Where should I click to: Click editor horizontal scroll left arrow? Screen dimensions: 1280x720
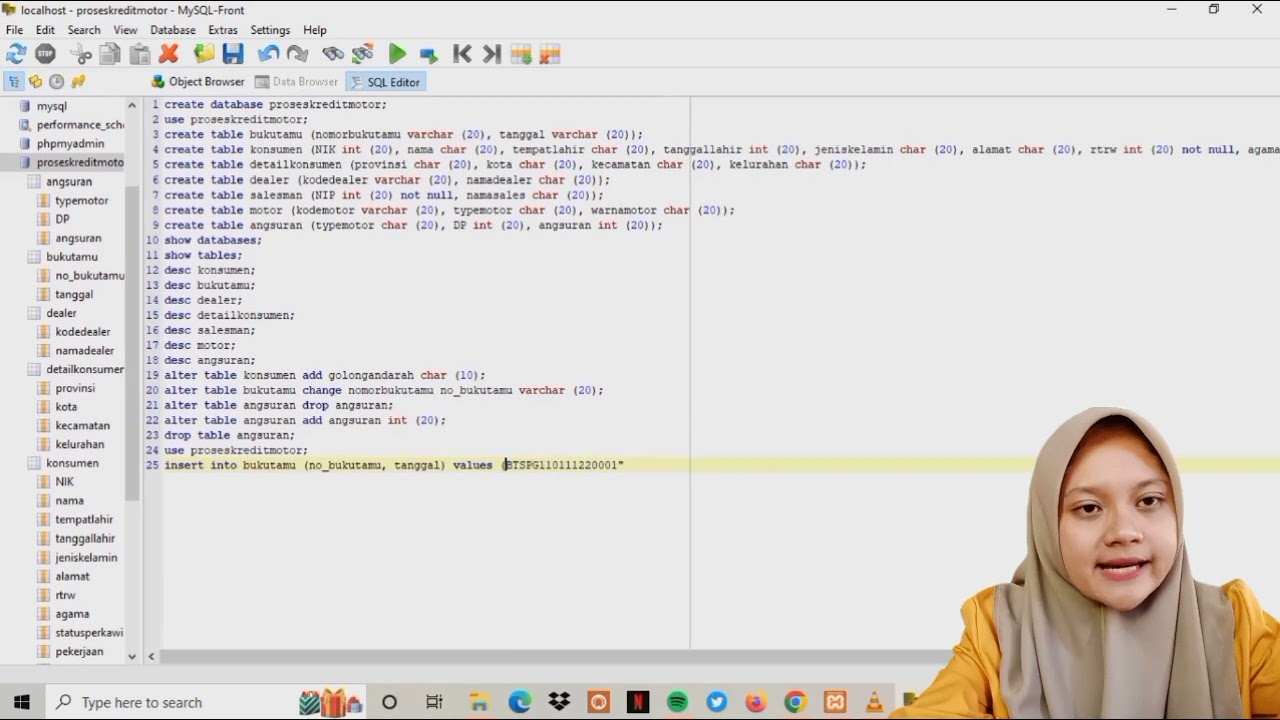(x=151, y=657)
